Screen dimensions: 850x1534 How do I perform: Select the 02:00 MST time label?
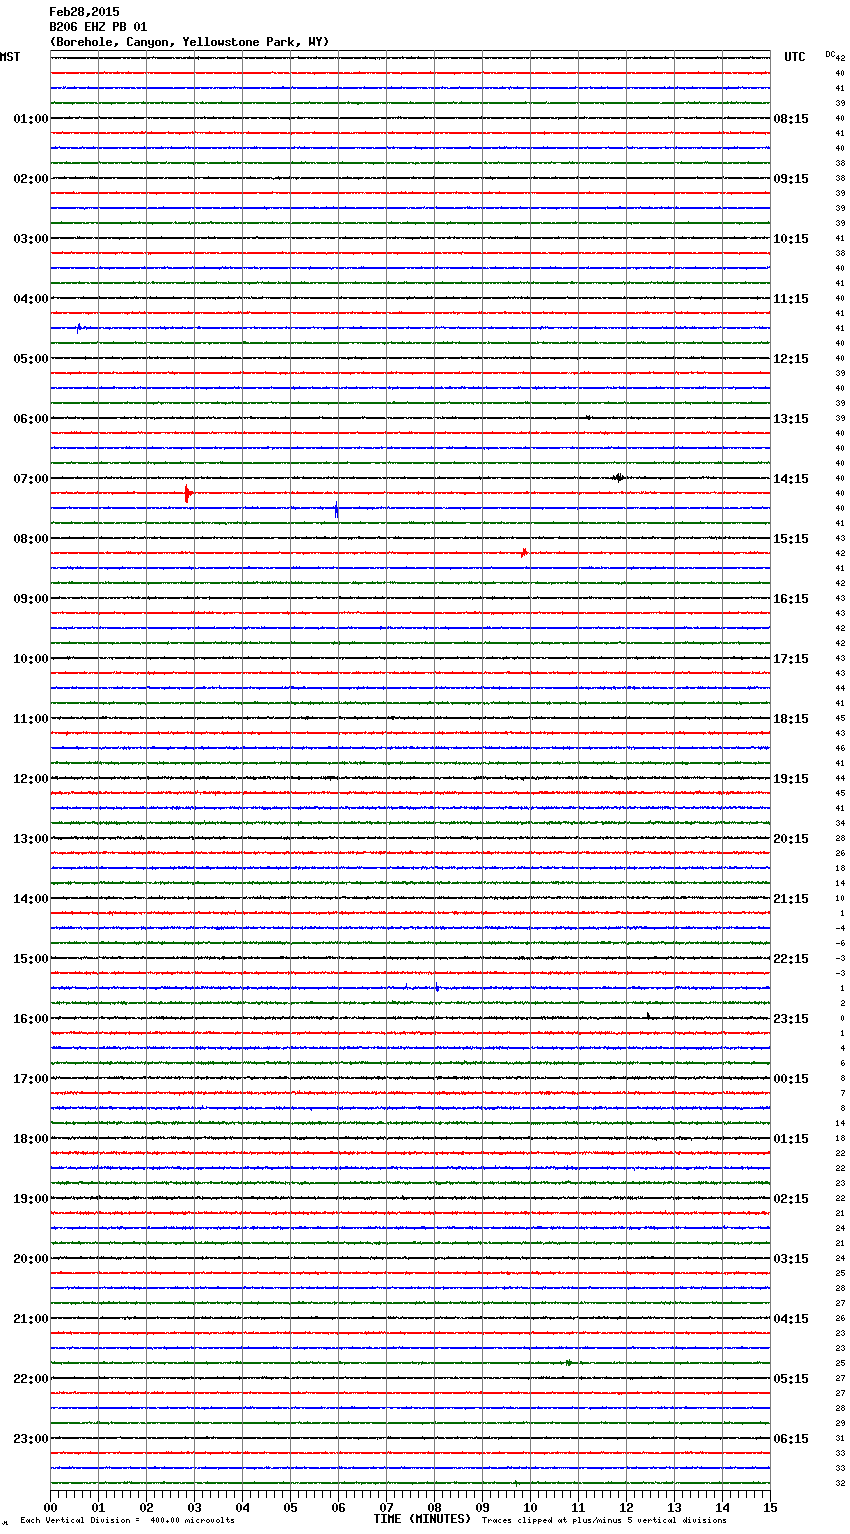point(31,179)
